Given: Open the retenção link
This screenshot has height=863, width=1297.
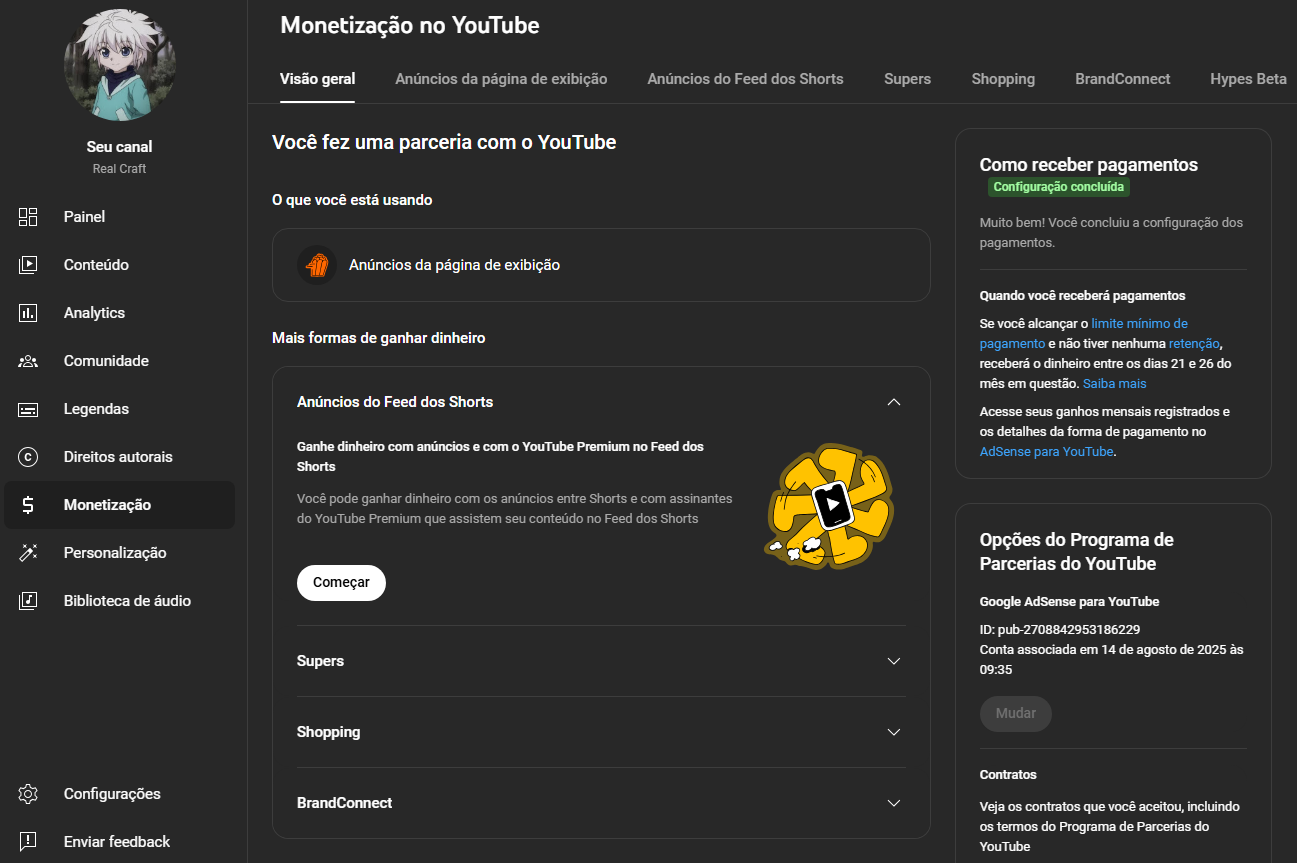Looking at the screenshot, I should click(x=1194, y=343).
